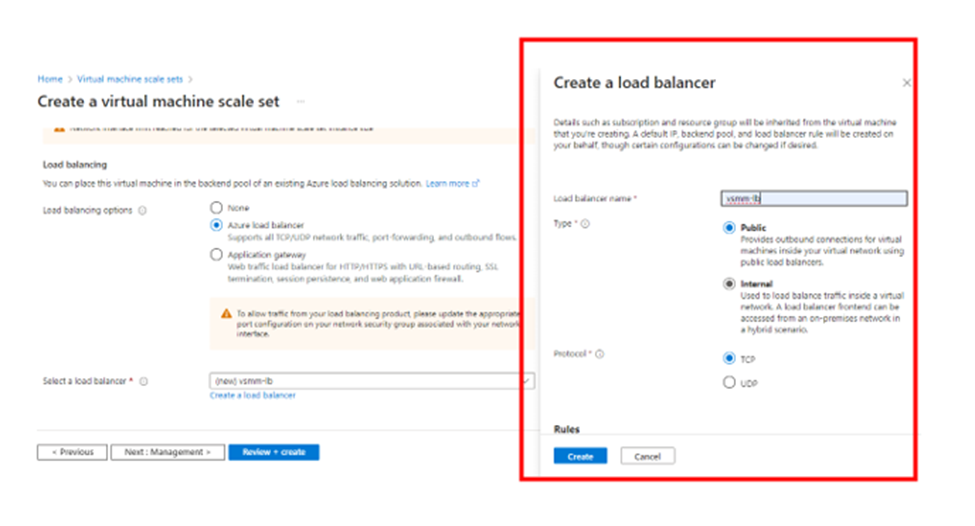Viewport: 975px width, 526px height.
Task: Click the info icon beside Select a load balancer
Action: pyautogui.click(x=144, y=381)
